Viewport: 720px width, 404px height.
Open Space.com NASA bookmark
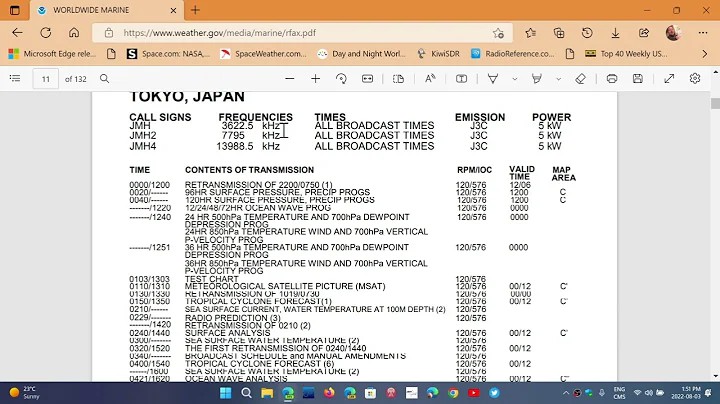pyautogui.click(x=168, y=54)
